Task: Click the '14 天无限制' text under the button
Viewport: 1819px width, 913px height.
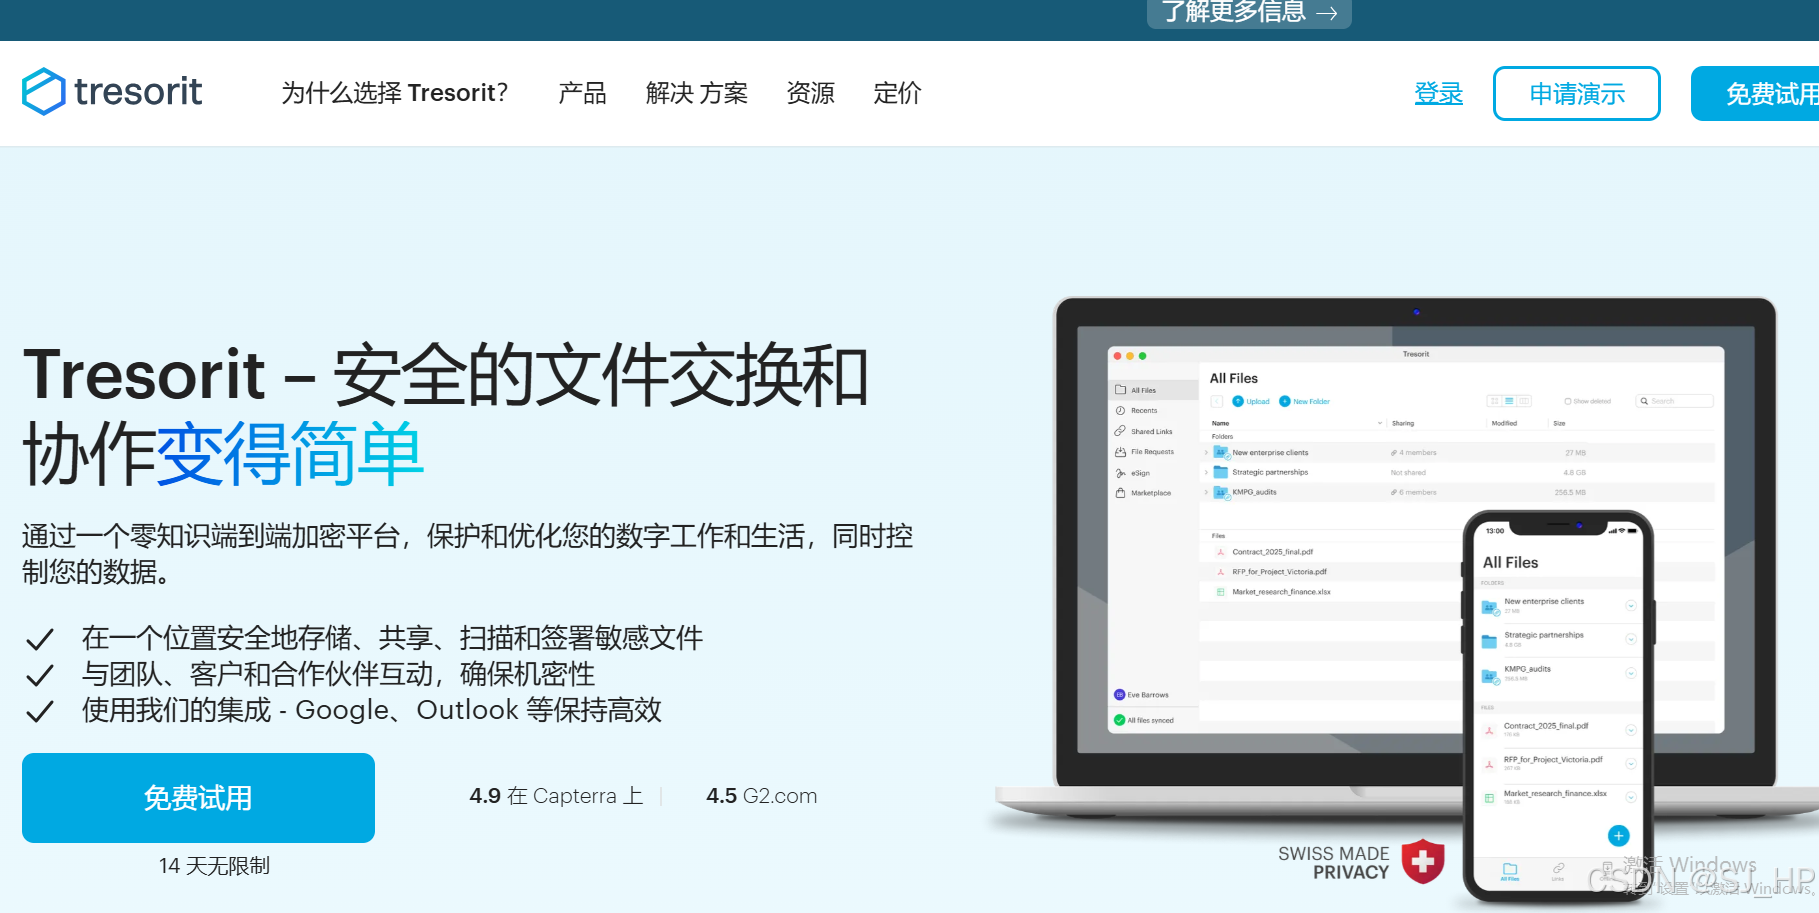Action: (214, 866)
